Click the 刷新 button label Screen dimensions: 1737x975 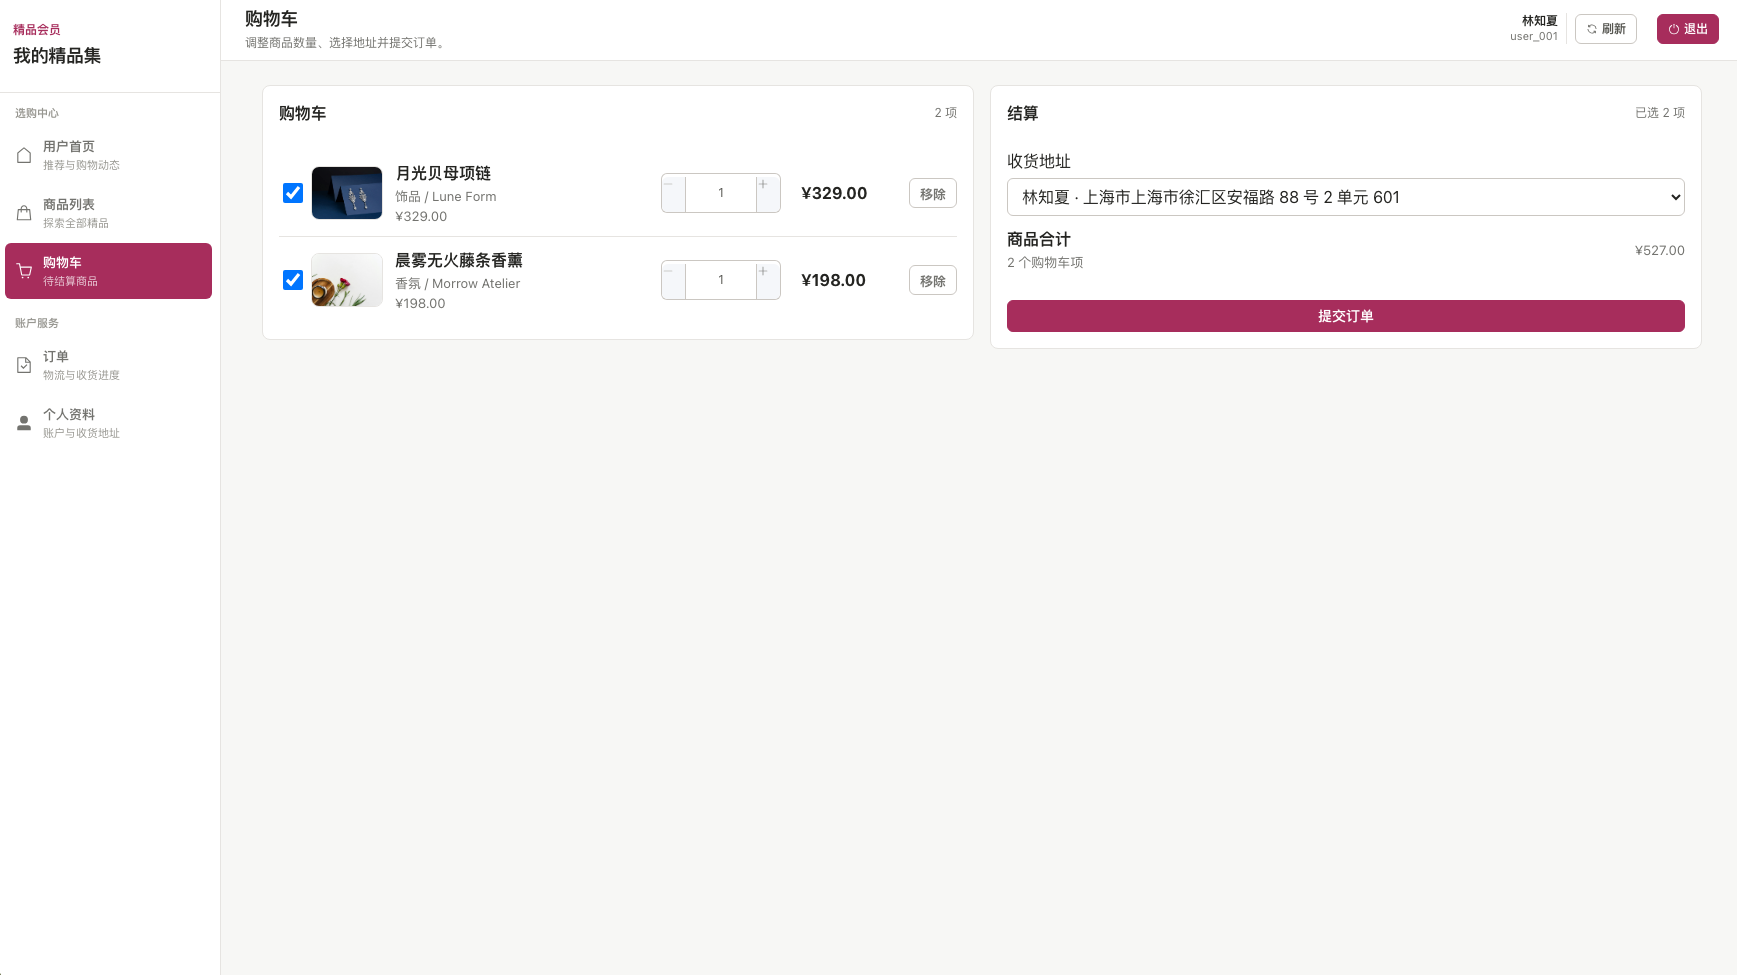[x=1614, y=29]
